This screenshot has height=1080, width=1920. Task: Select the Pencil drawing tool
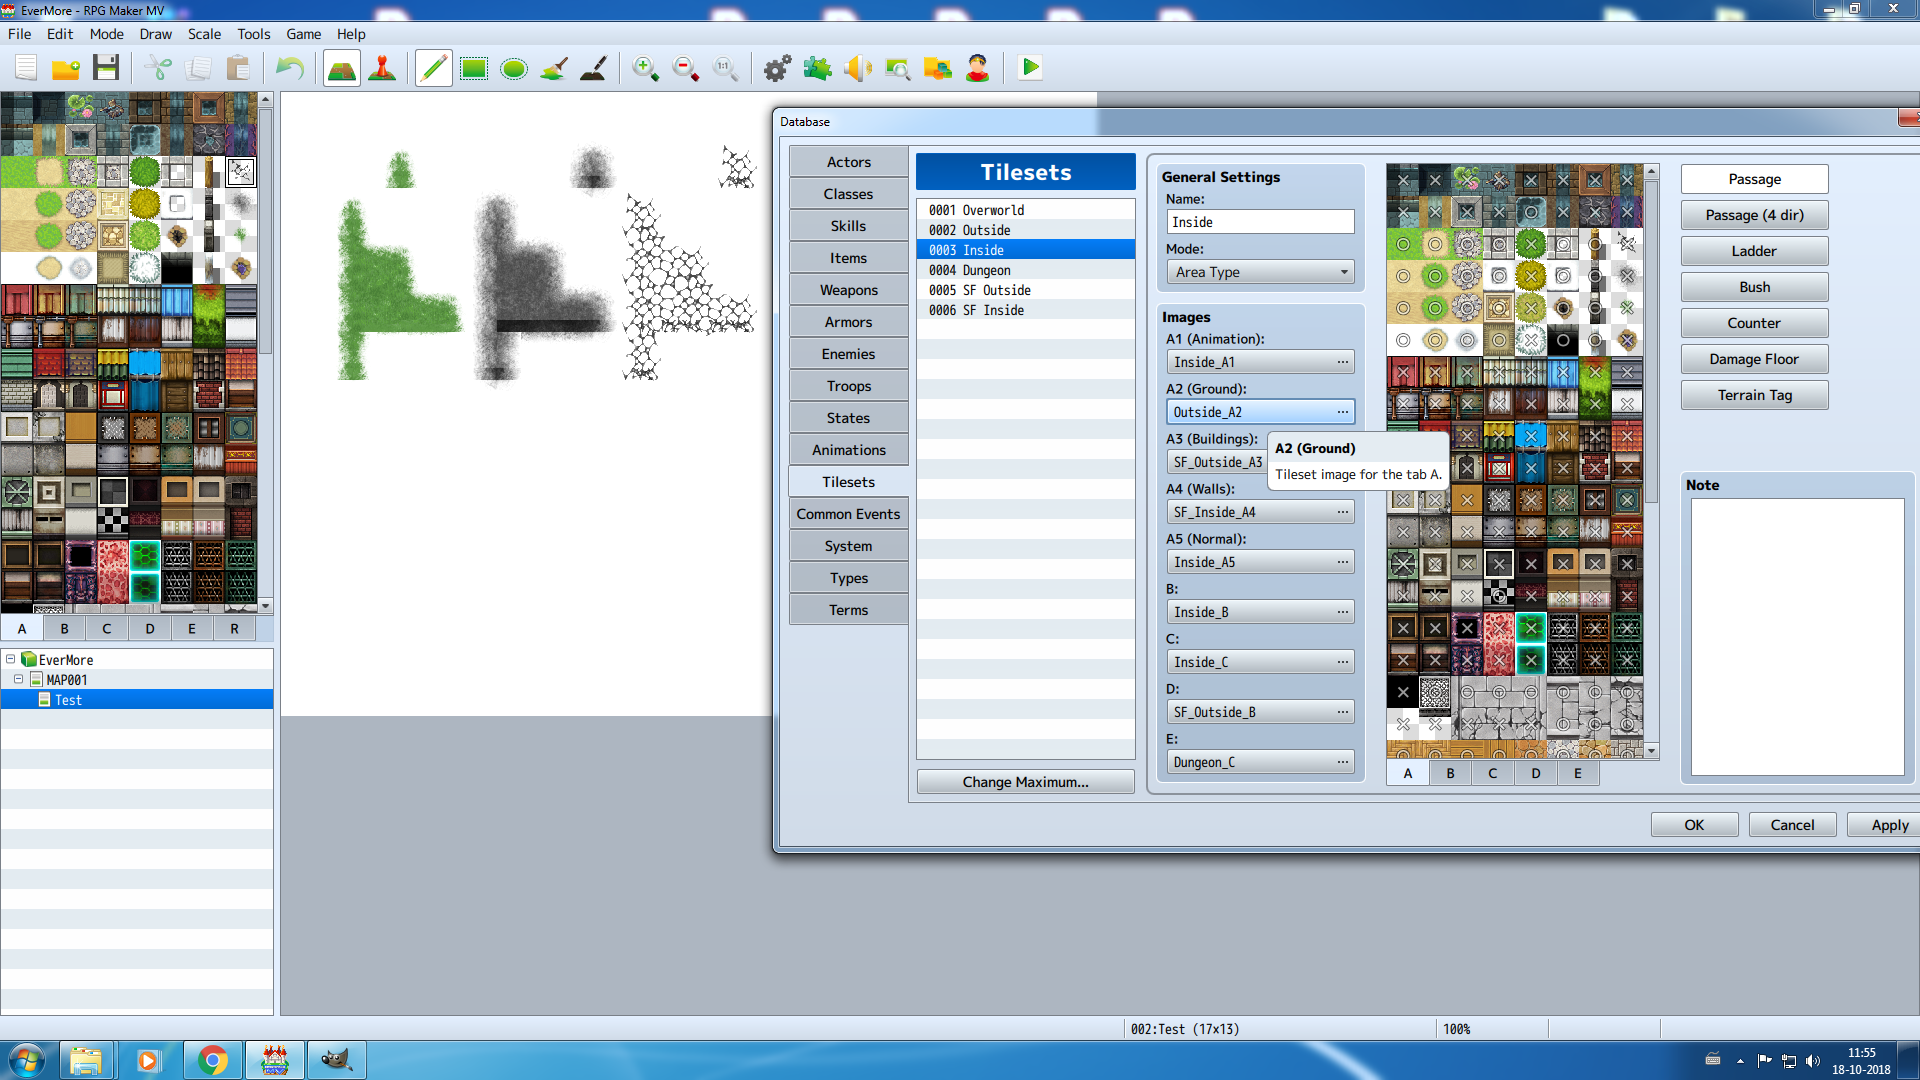coord(434,68)
